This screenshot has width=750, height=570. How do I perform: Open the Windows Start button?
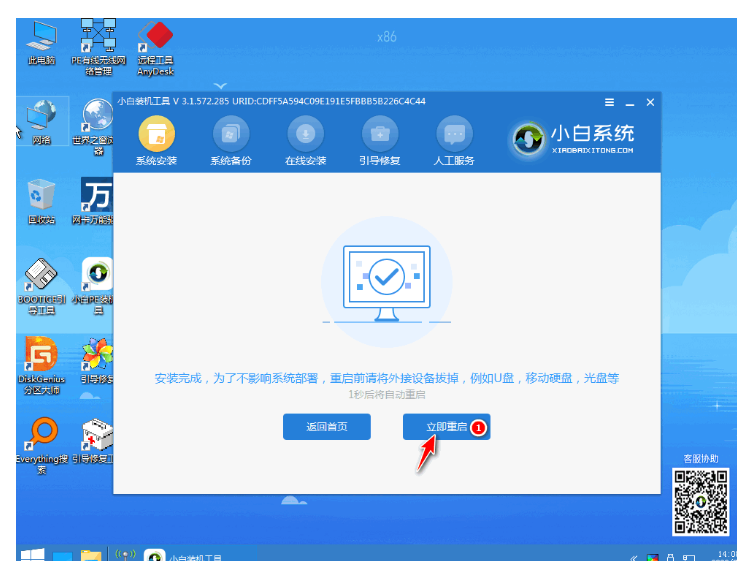pyautogui.click(x=33, y=555)
